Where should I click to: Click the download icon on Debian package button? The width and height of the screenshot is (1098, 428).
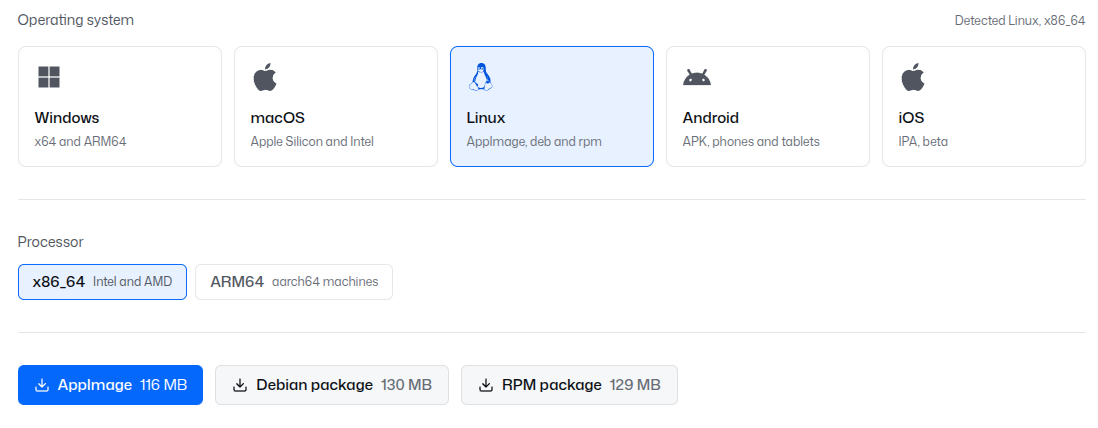pos(240,385)
